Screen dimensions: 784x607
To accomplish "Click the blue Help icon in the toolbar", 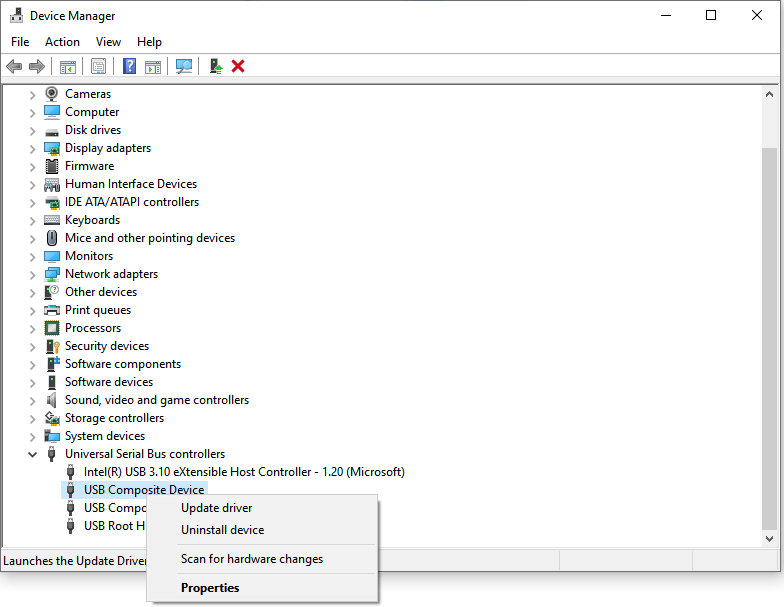I will pos(129,66).
